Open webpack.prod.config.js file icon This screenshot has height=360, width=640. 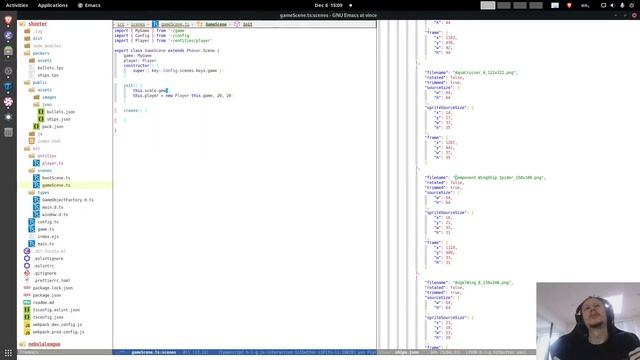27,332
